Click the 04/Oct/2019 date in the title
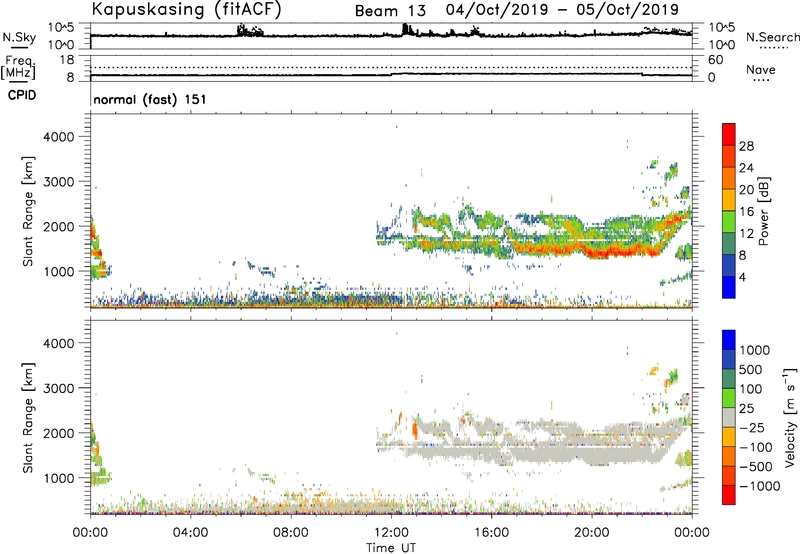 pos(497,10)
